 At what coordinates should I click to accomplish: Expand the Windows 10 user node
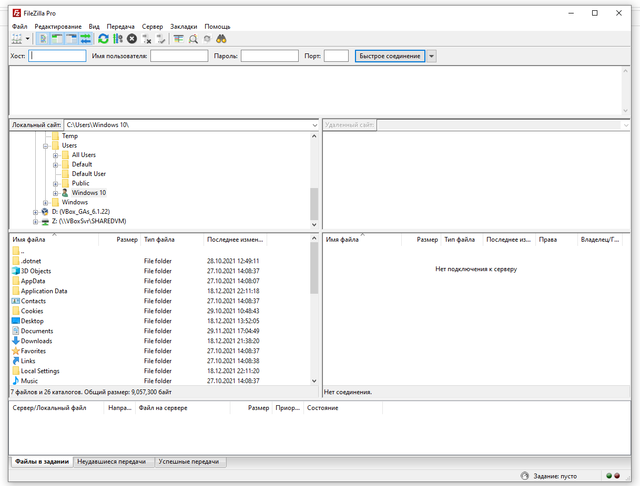pos(56,193)
